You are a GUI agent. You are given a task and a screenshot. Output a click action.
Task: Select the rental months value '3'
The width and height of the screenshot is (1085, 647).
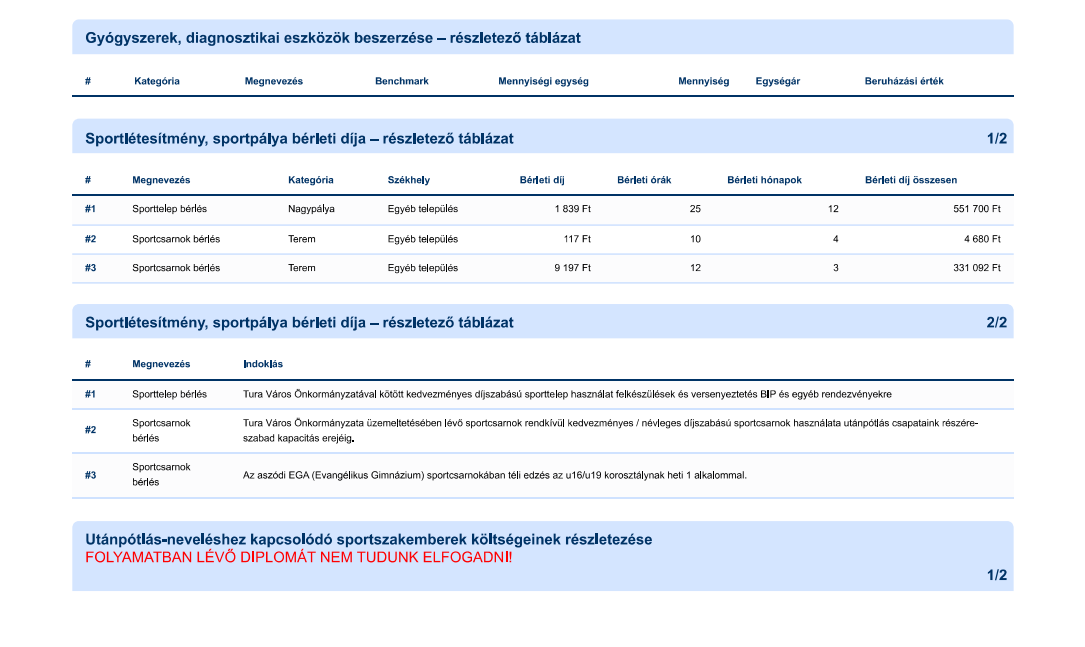(x=835, y=268)
